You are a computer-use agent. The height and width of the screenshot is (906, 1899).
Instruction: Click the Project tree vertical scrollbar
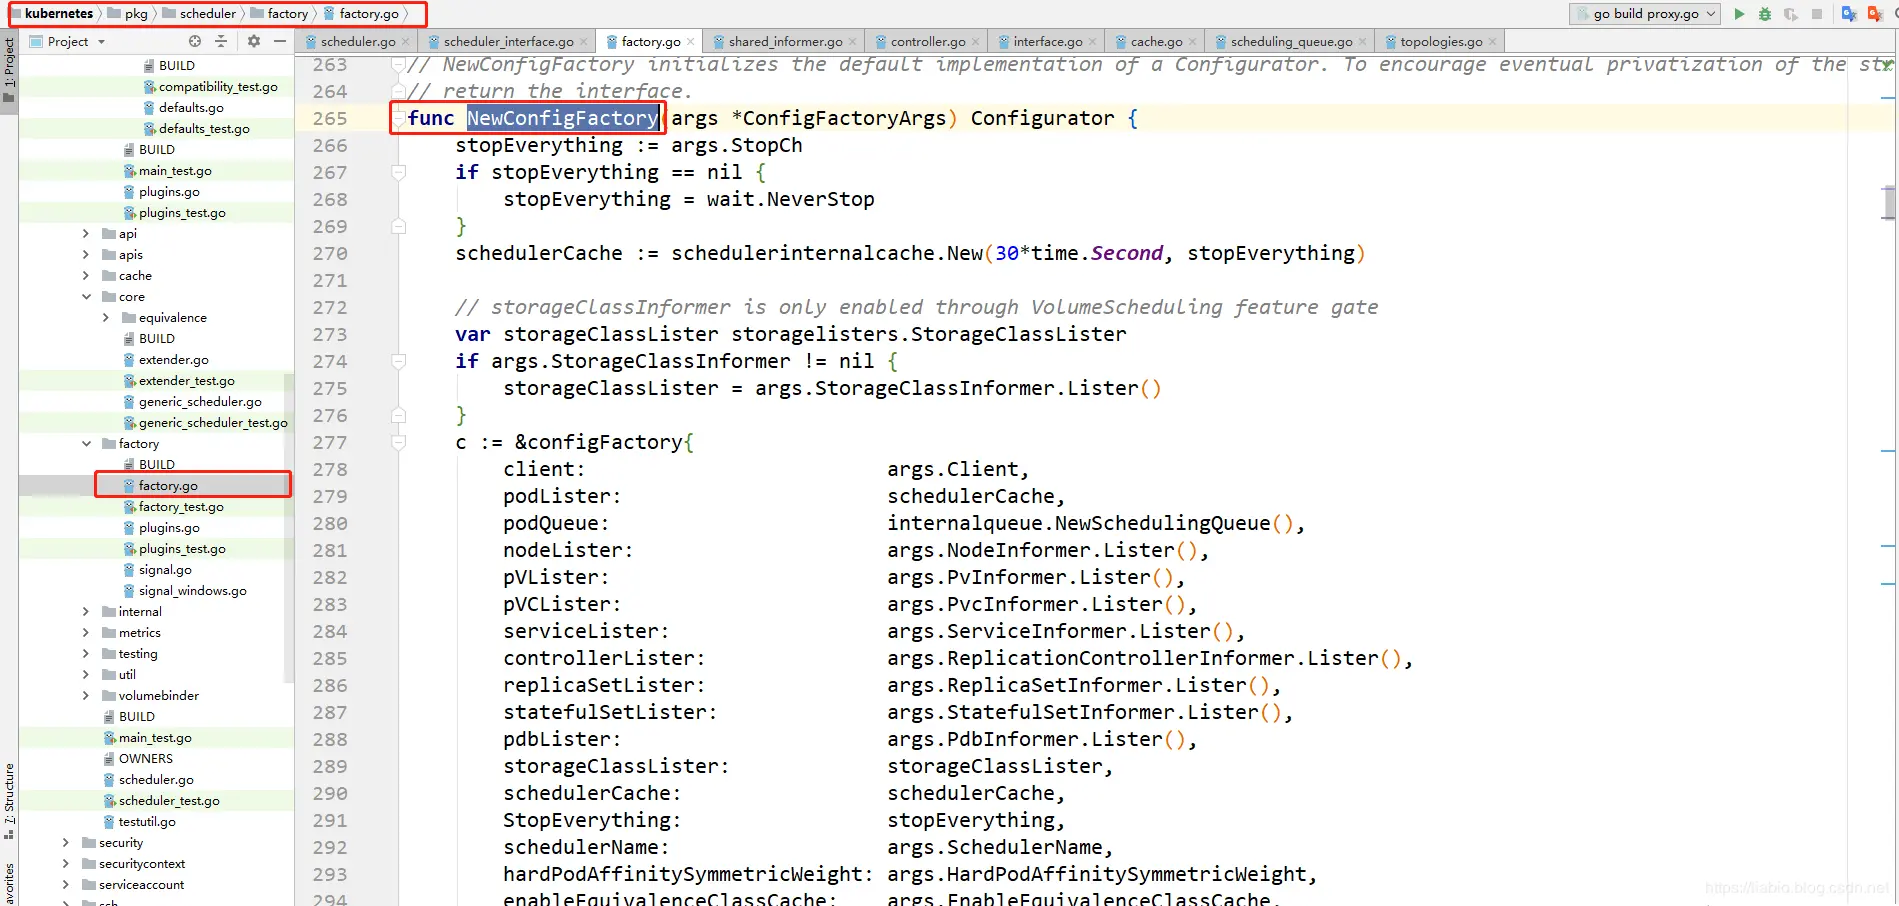pyautogui.click(x=289, y=527)
